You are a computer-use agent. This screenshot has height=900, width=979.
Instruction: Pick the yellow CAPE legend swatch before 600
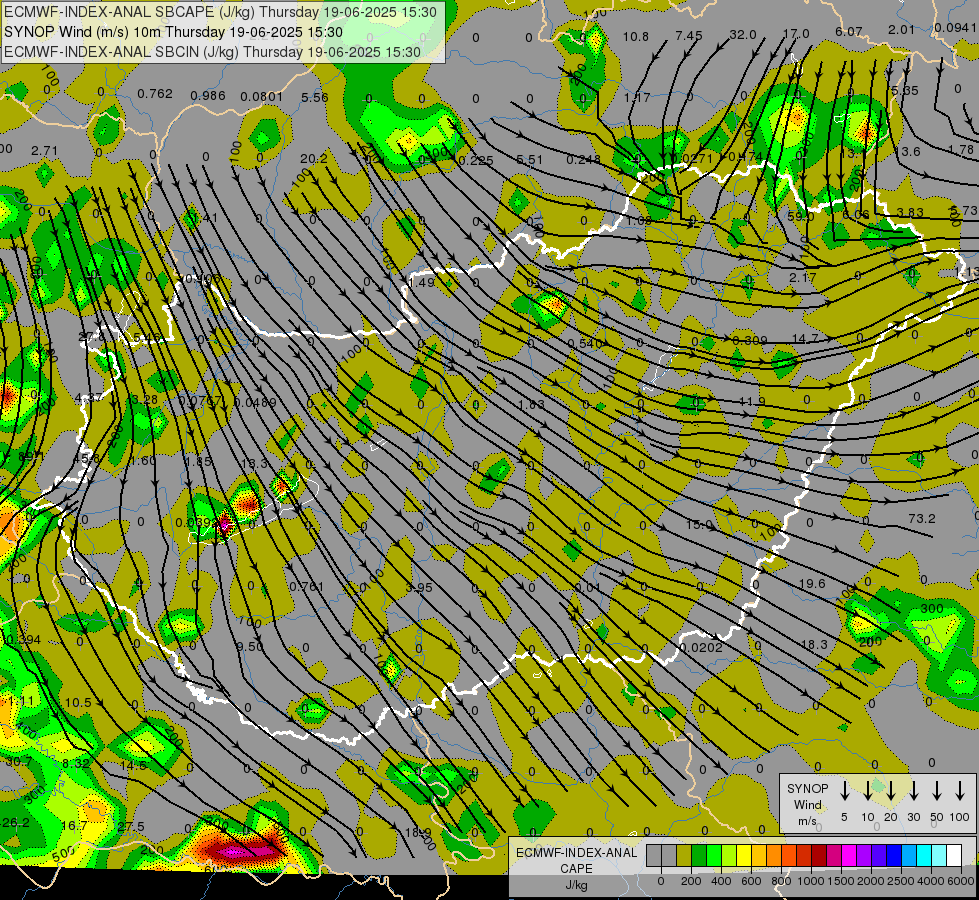pyautogui.click(x=744, y=855)
